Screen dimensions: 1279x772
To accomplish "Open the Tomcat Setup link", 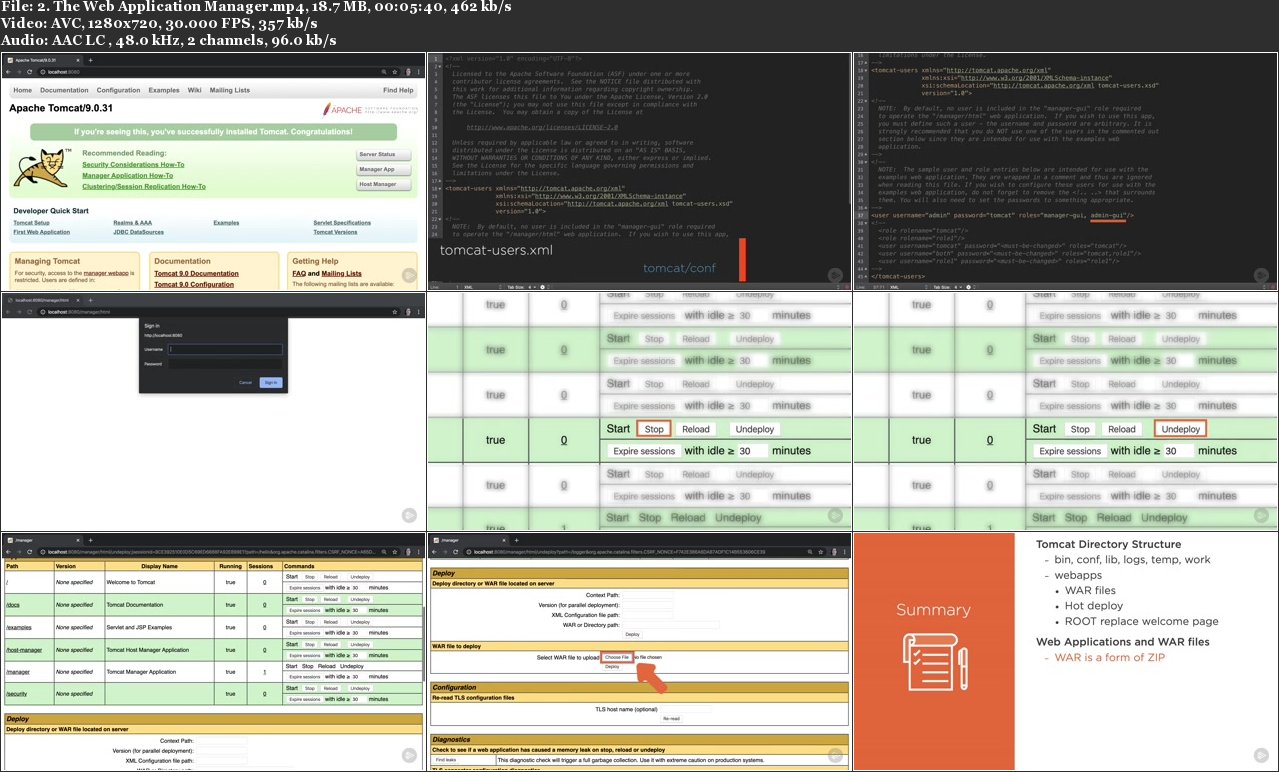I will [x=32, y=223].
